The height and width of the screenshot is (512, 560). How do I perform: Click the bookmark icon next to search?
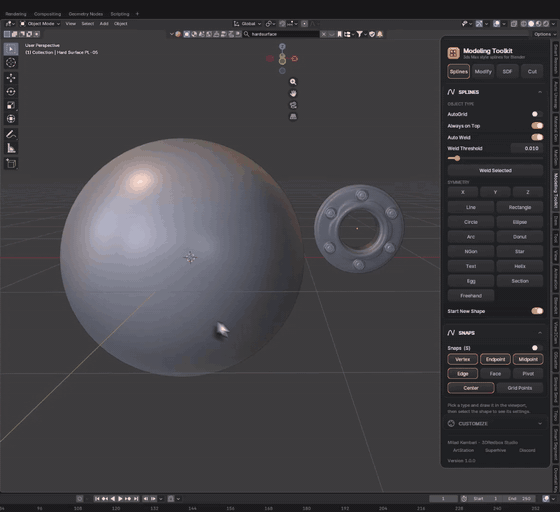(339, 34)
